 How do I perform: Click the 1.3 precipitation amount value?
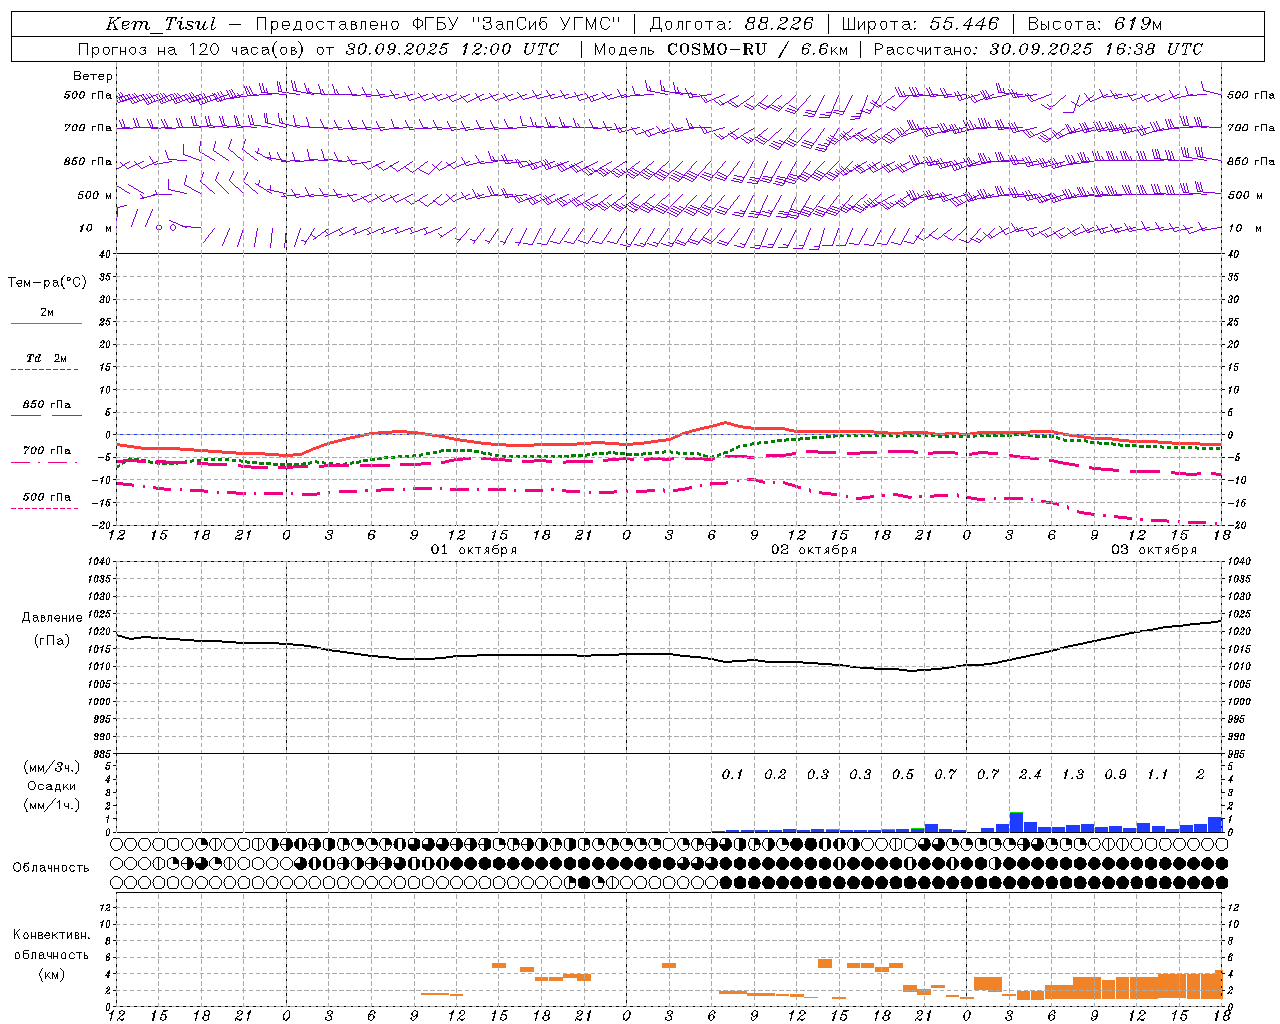(x=1073, y=774)
